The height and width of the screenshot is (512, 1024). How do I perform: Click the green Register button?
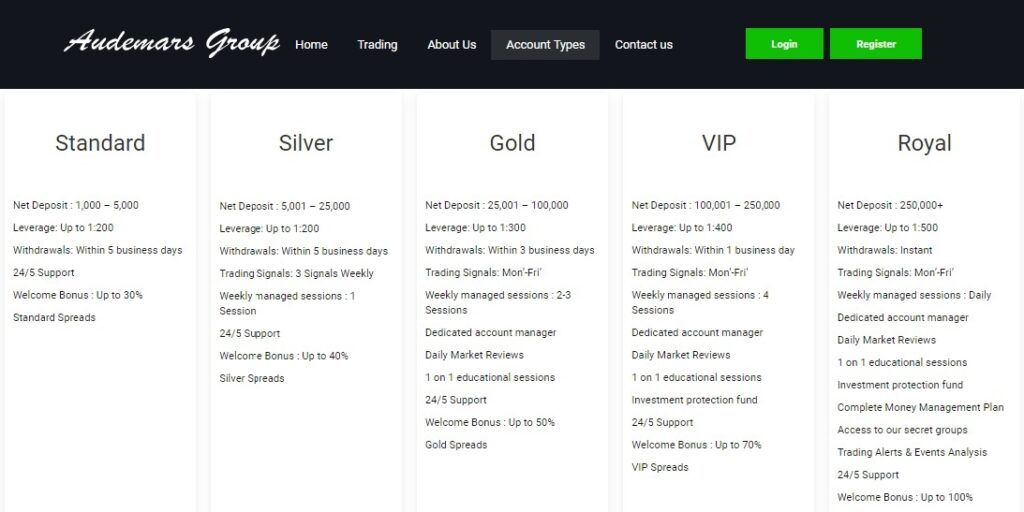point(876,44)
